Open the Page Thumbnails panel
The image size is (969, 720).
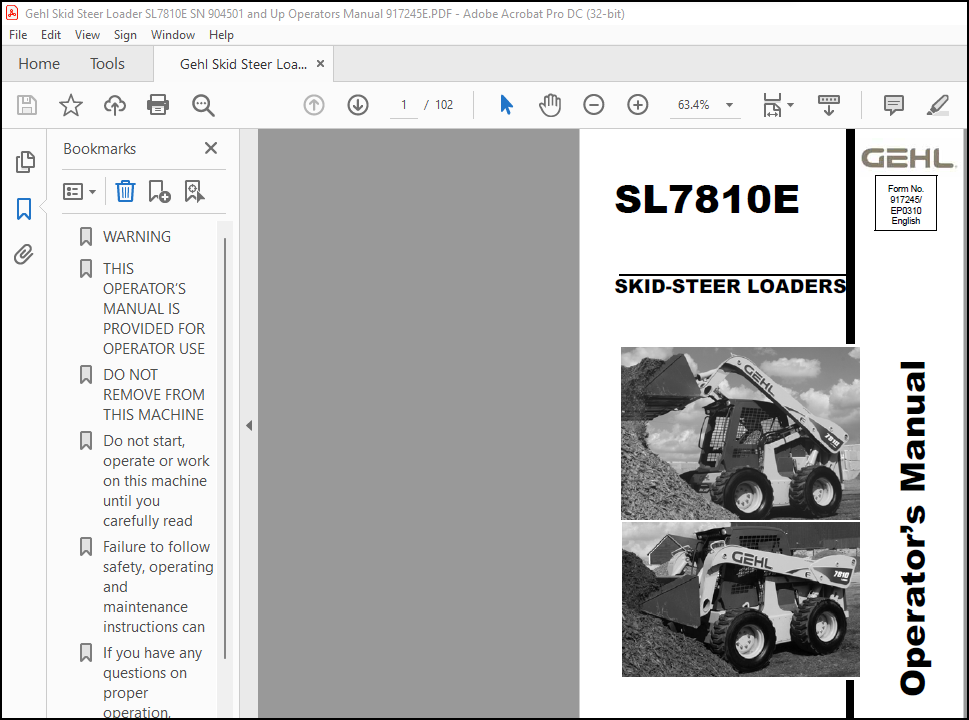(25, 162)
